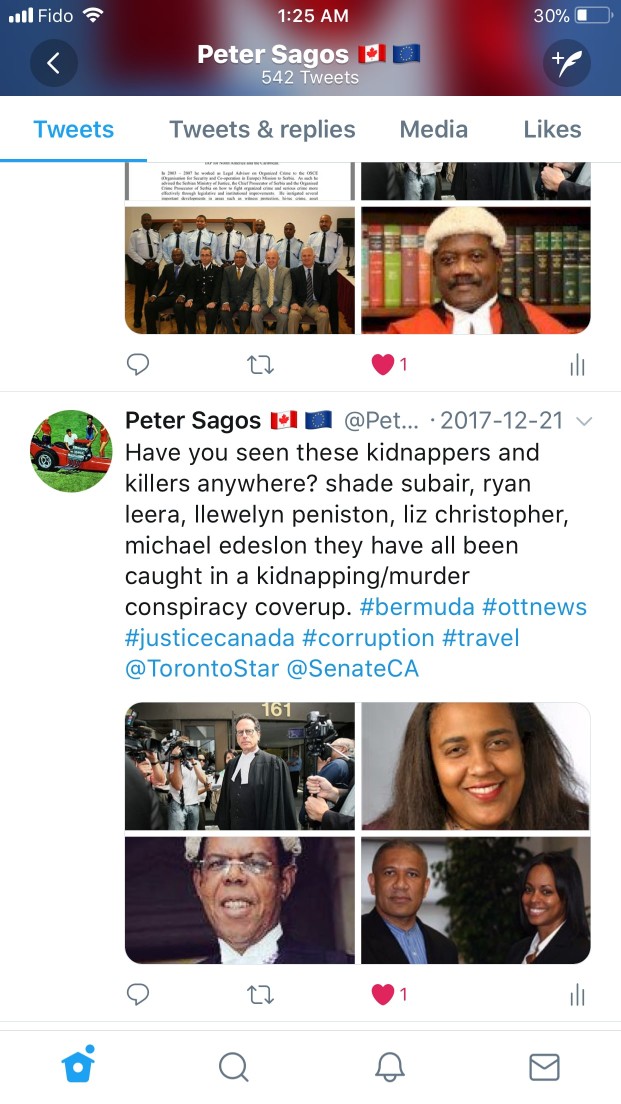Screen dimensions: 621x1104
Task: Open Peter Sagos red car avatar
Action: tap(71, 451)
